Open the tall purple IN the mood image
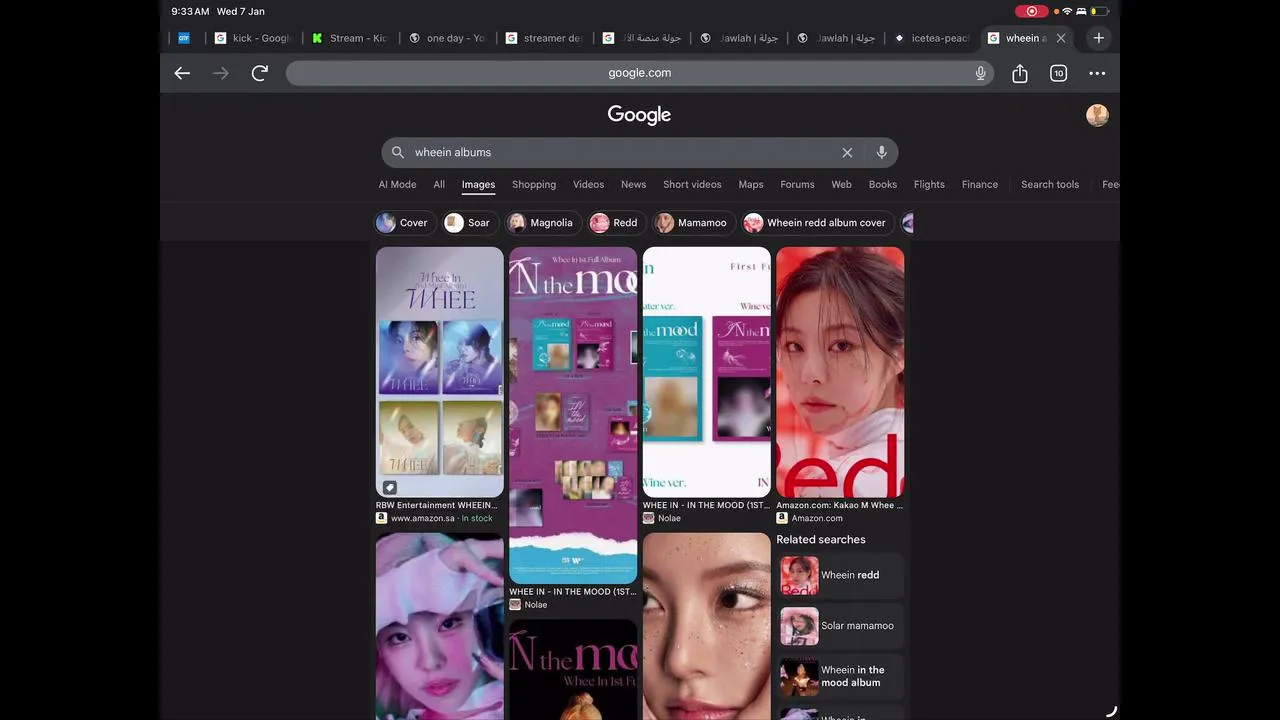1280x720 pixels. tap(573, 415)
